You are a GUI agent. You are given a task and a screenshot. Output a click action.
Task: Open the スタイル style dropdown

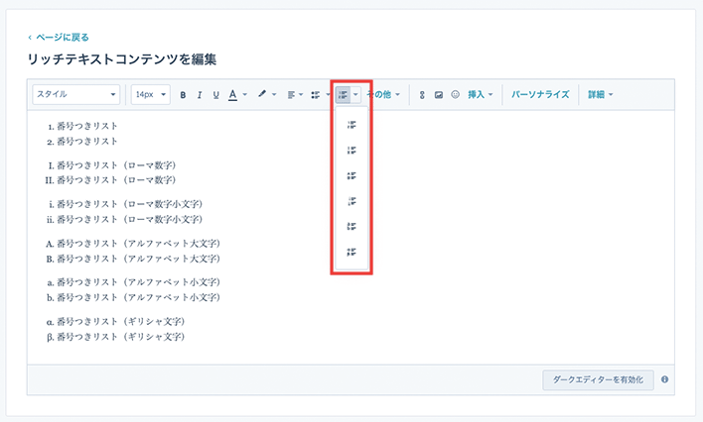coord(76,95)
